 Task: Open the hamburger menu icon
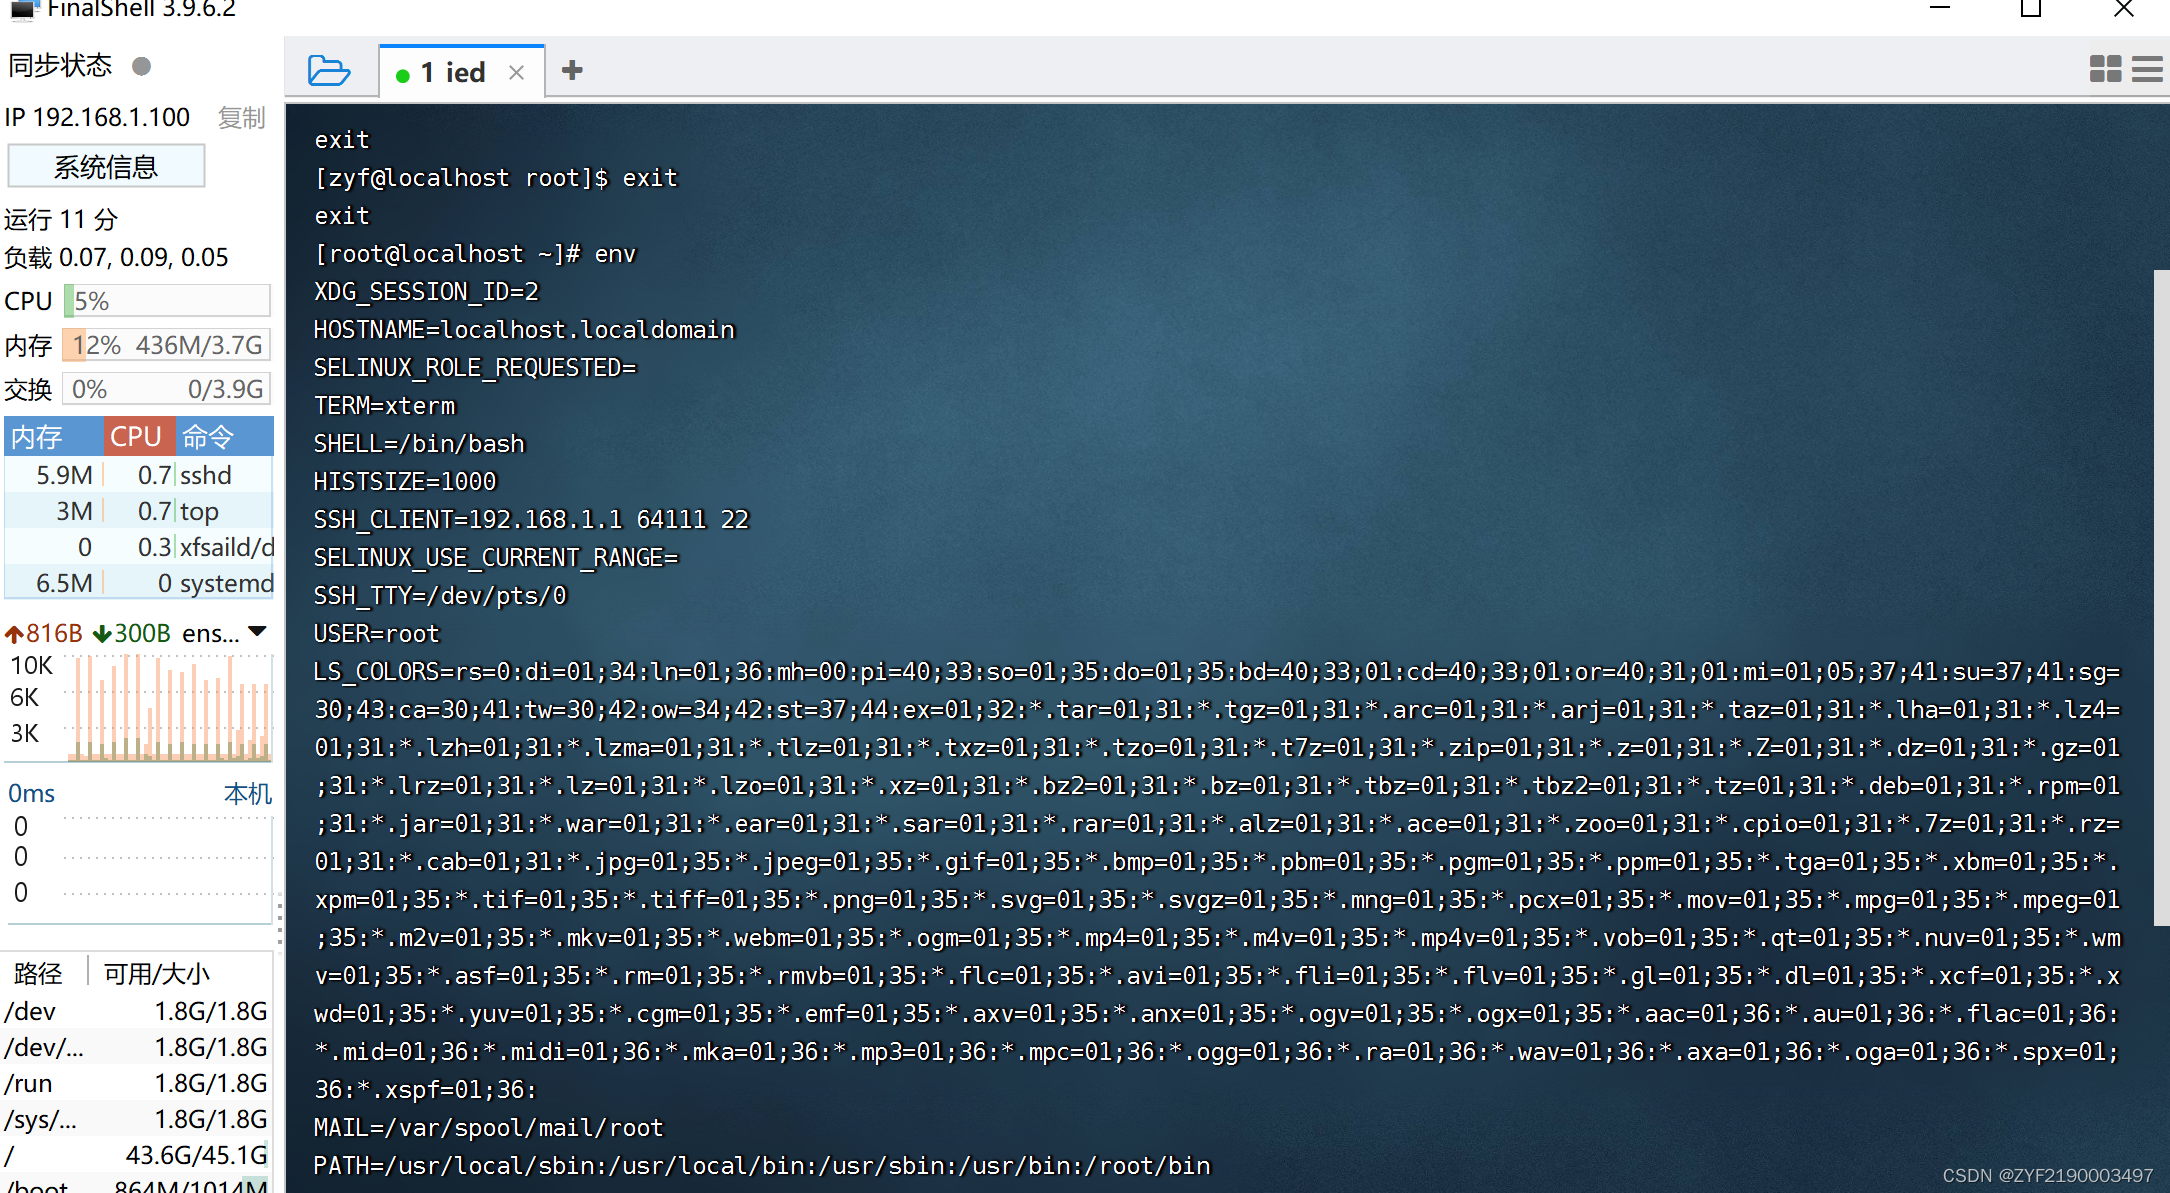[x=2147, y=69]
